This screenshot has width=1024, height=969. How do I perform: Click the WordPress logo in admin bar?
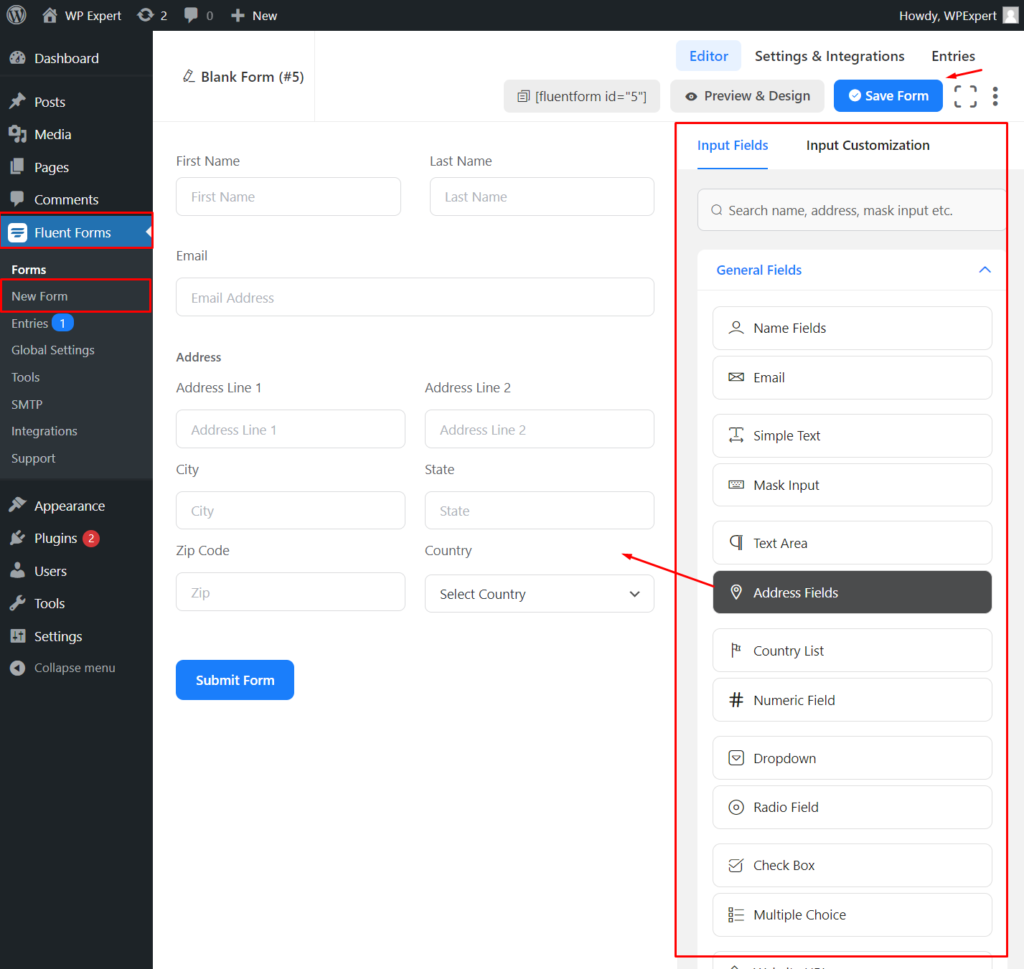point(16,15)
